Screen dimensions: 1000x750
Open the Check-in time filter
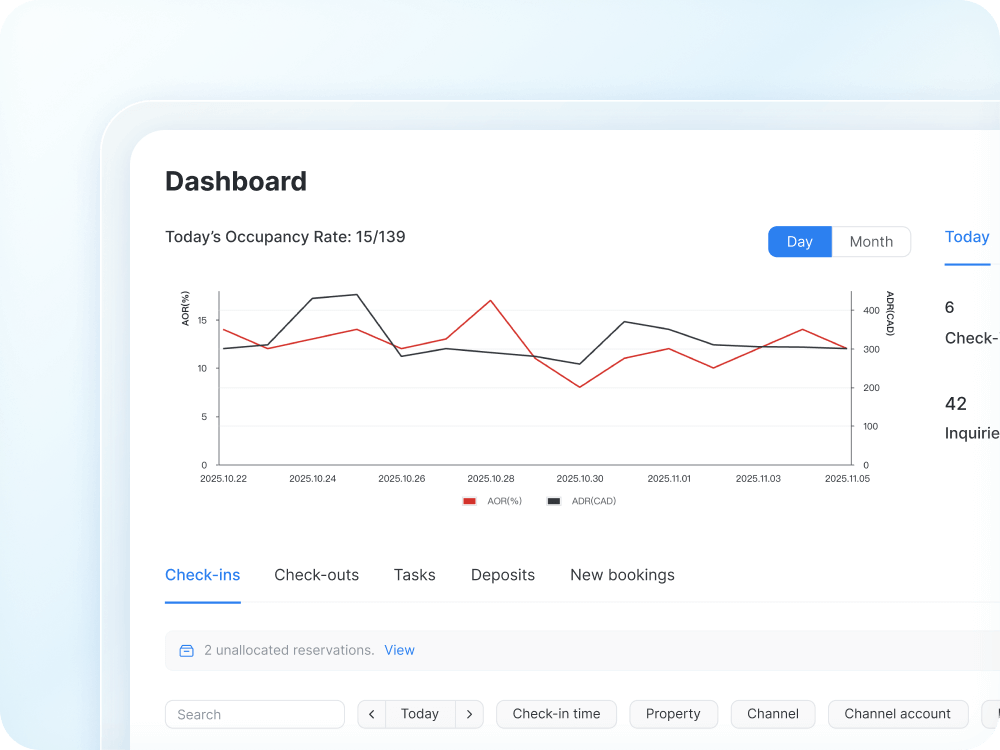coord(556,714)
